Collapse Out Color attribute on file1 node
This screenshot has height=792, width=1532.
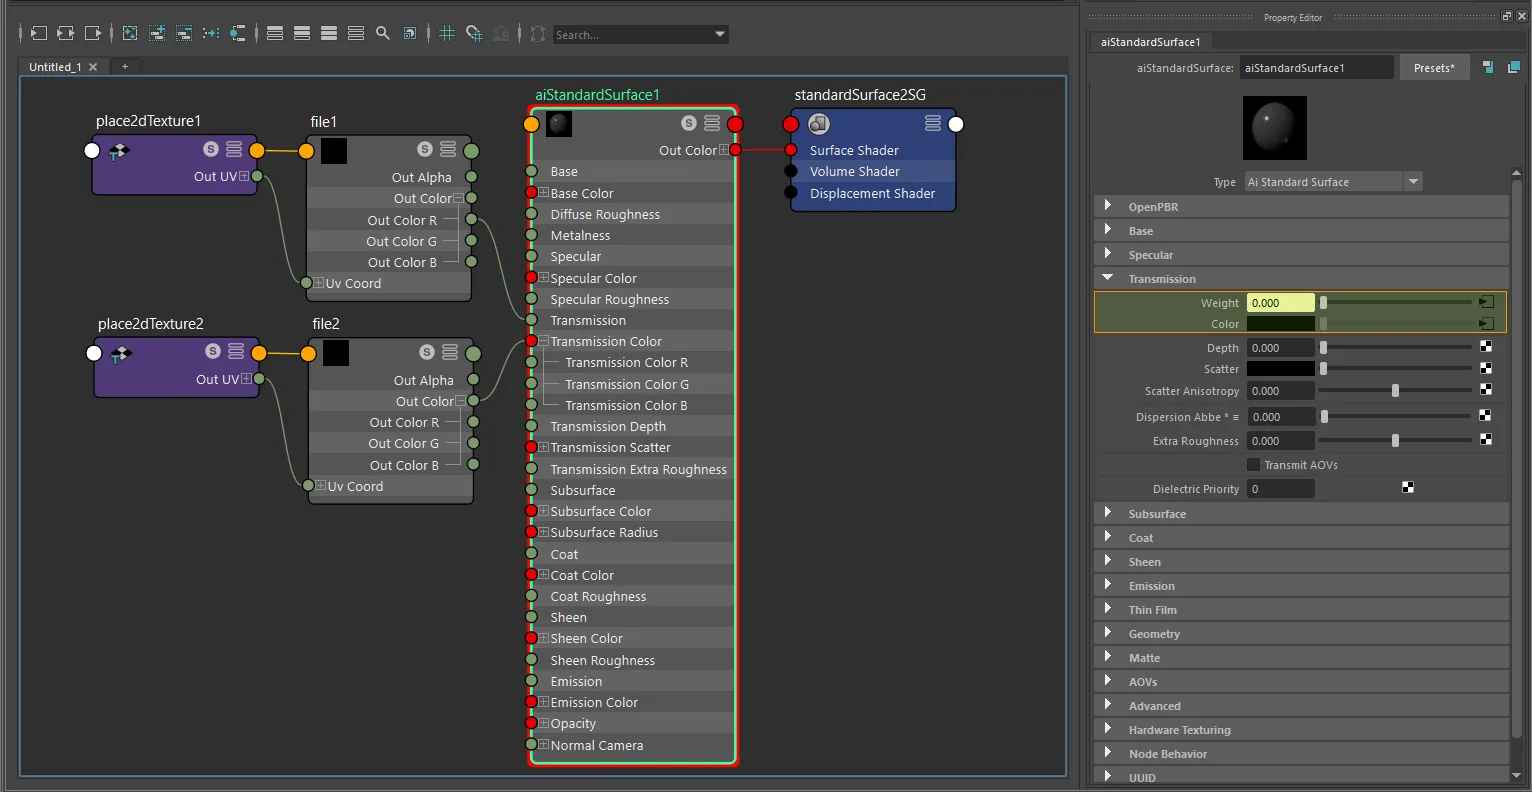[458, 198]
